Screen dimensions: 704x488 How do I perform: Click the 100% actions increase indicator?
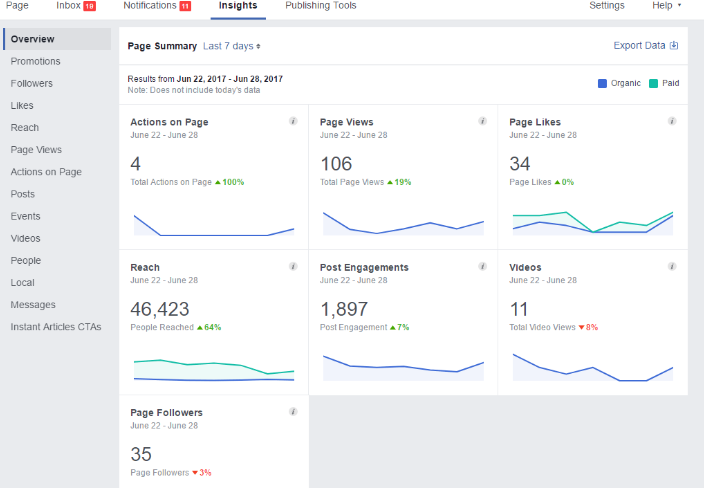(x=230, y=182)
